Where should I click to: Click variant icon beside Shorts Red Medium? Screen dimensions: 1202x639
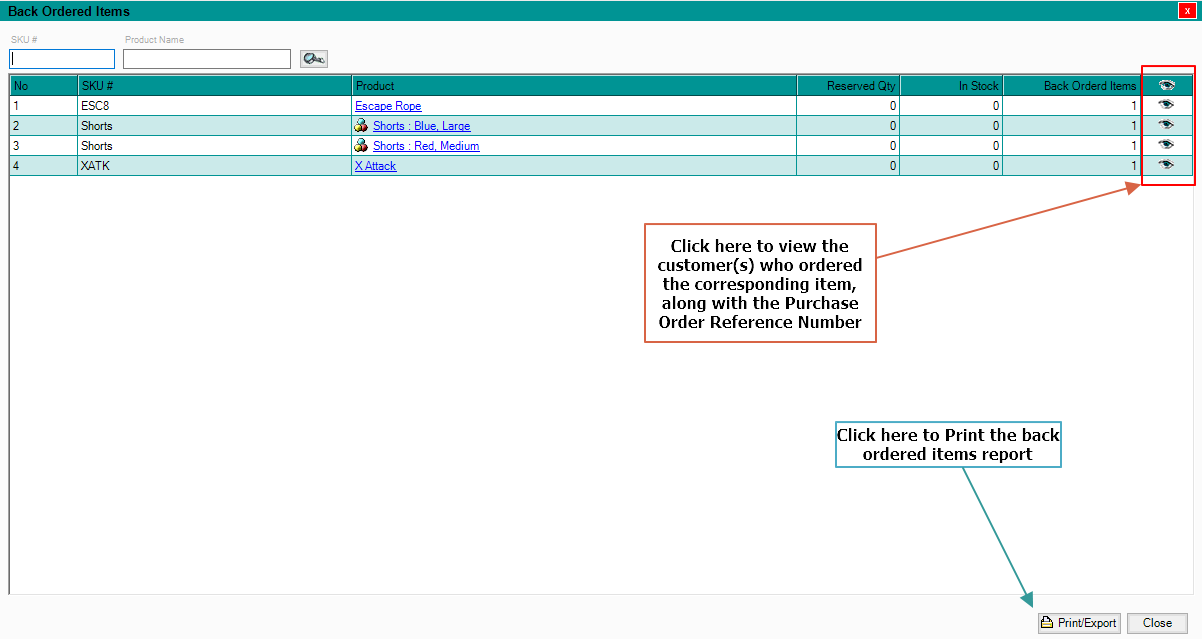362,146
